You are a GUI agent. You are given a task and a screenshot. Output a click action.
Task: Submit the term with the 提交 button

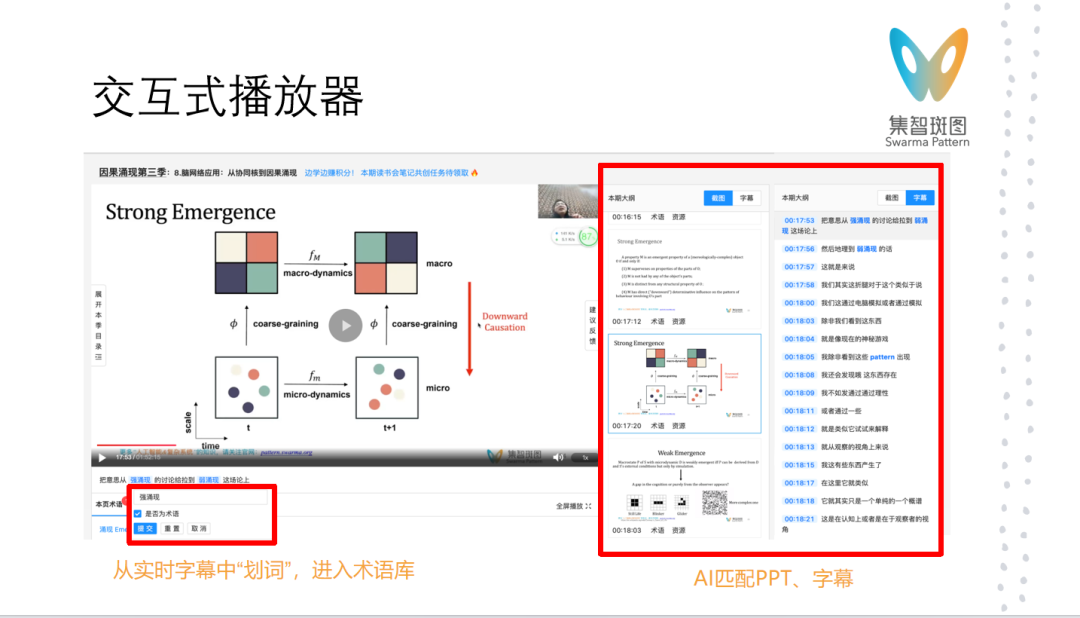coord(144,529)
